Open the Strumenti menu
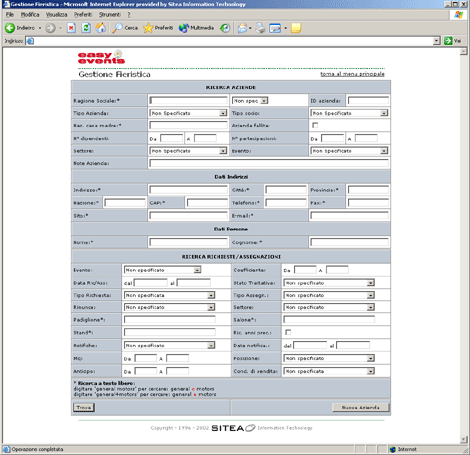 (110, 15)
